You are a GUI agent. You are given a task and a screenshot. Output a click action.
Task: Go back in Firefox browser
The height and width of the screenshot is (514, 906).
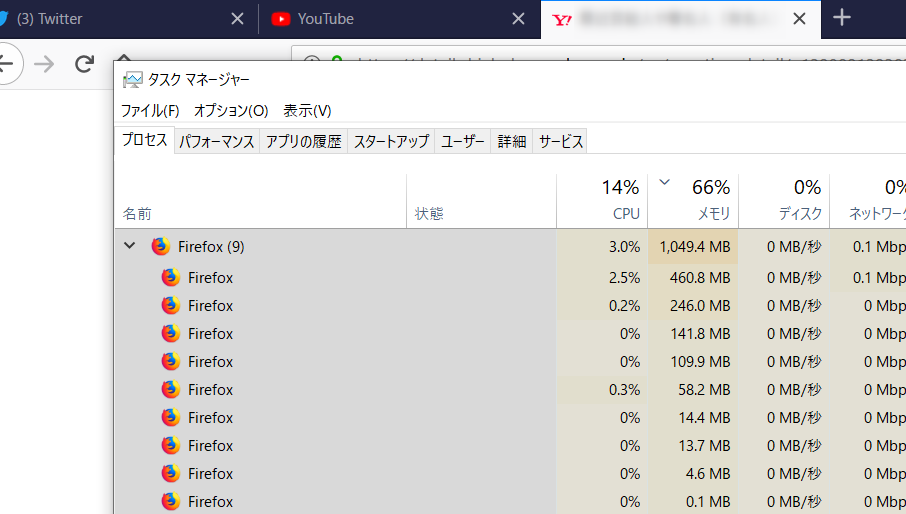point(6,64)
